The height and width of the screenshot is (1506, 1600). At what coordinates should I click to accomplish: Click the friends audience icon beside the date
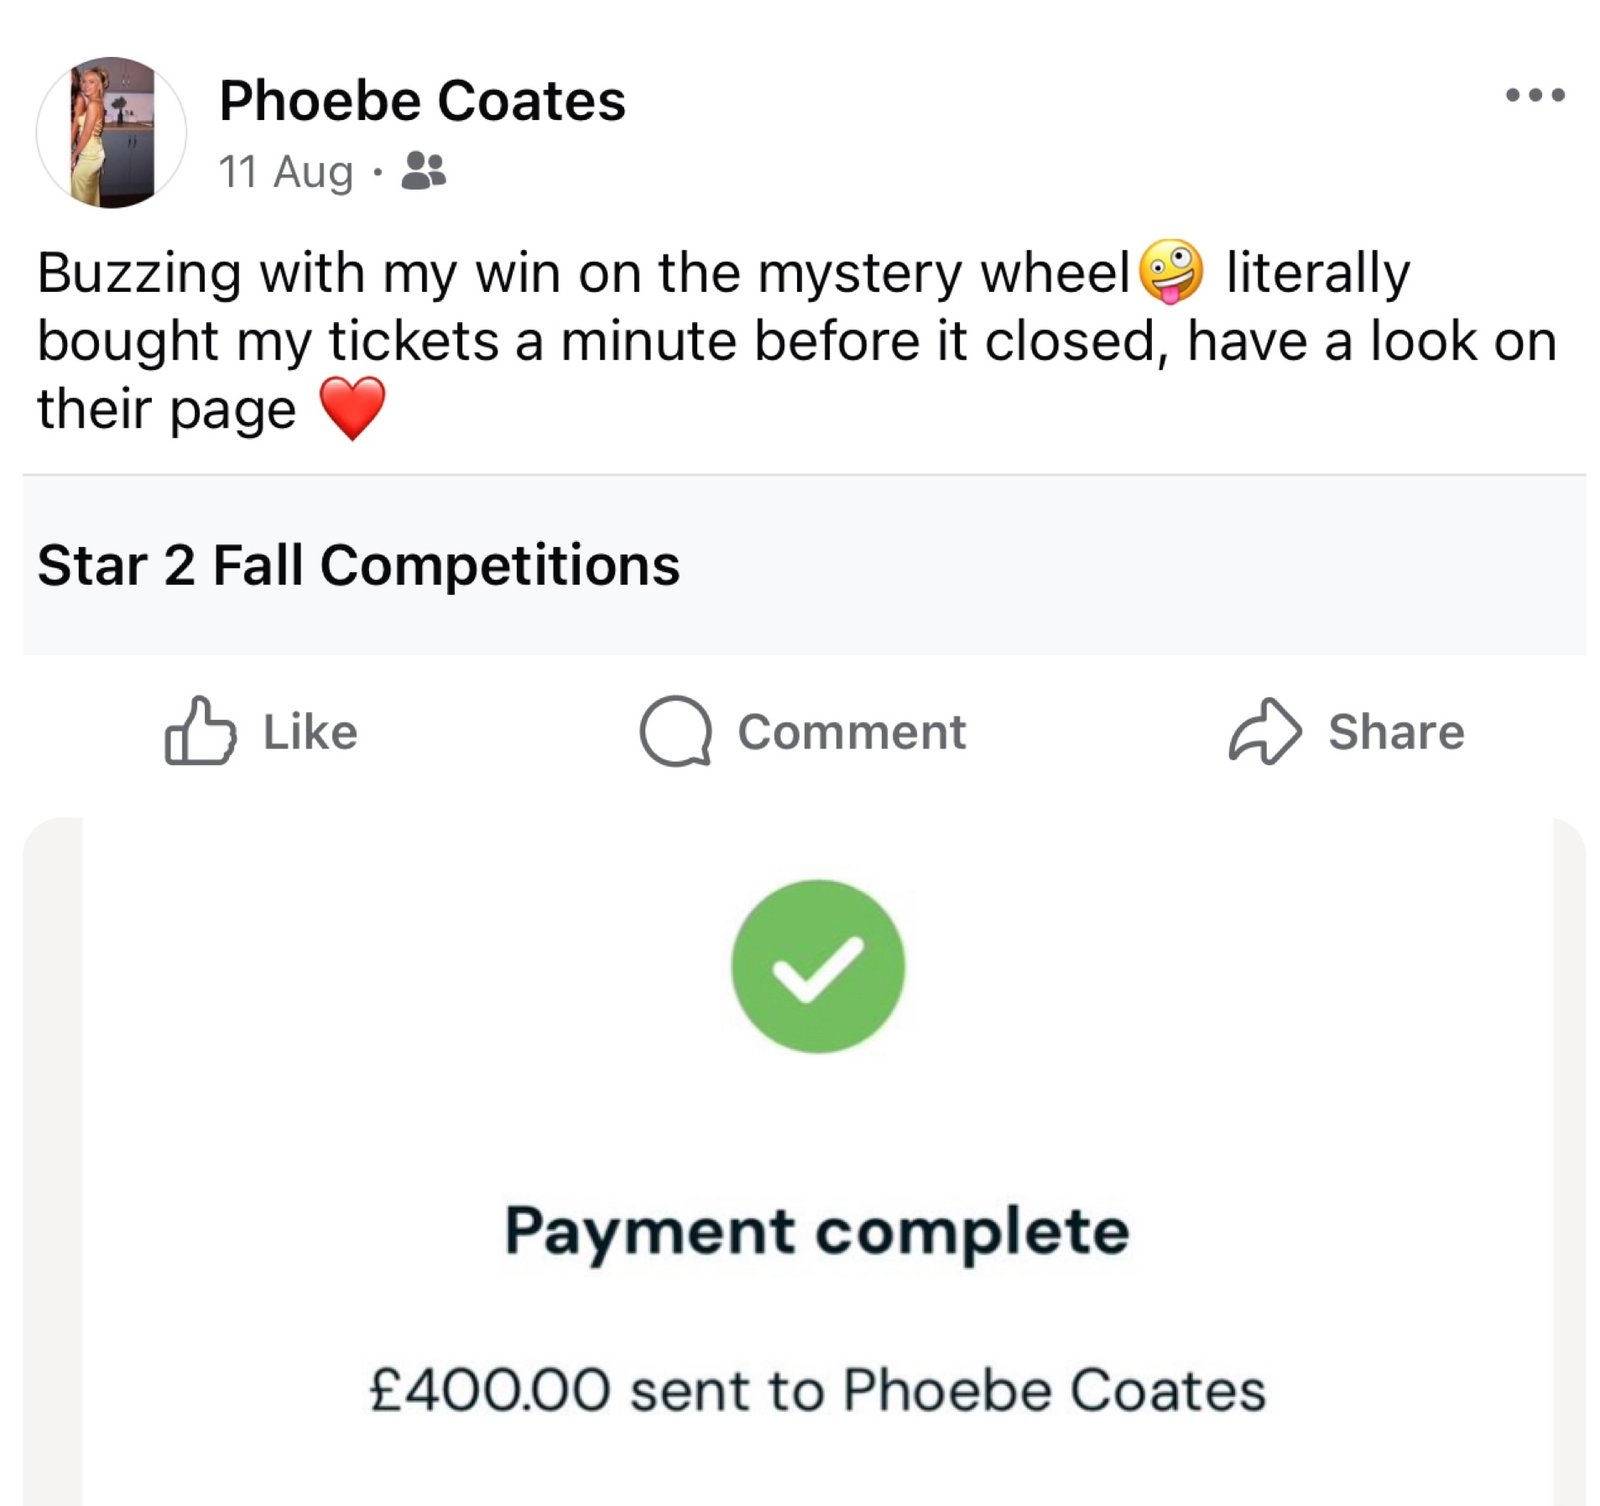point(423,171)
